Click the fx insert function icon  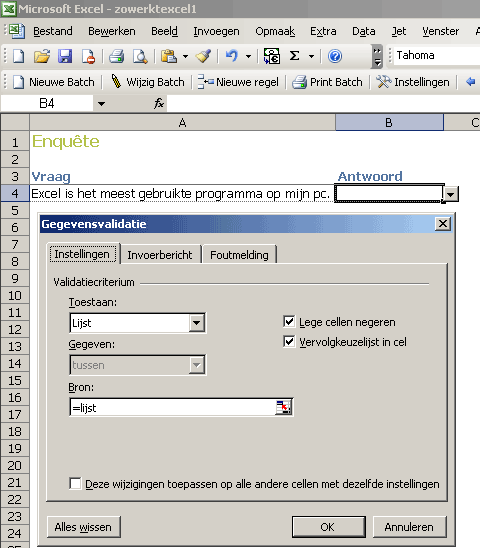pyautogui.click(x=159, y=103)
